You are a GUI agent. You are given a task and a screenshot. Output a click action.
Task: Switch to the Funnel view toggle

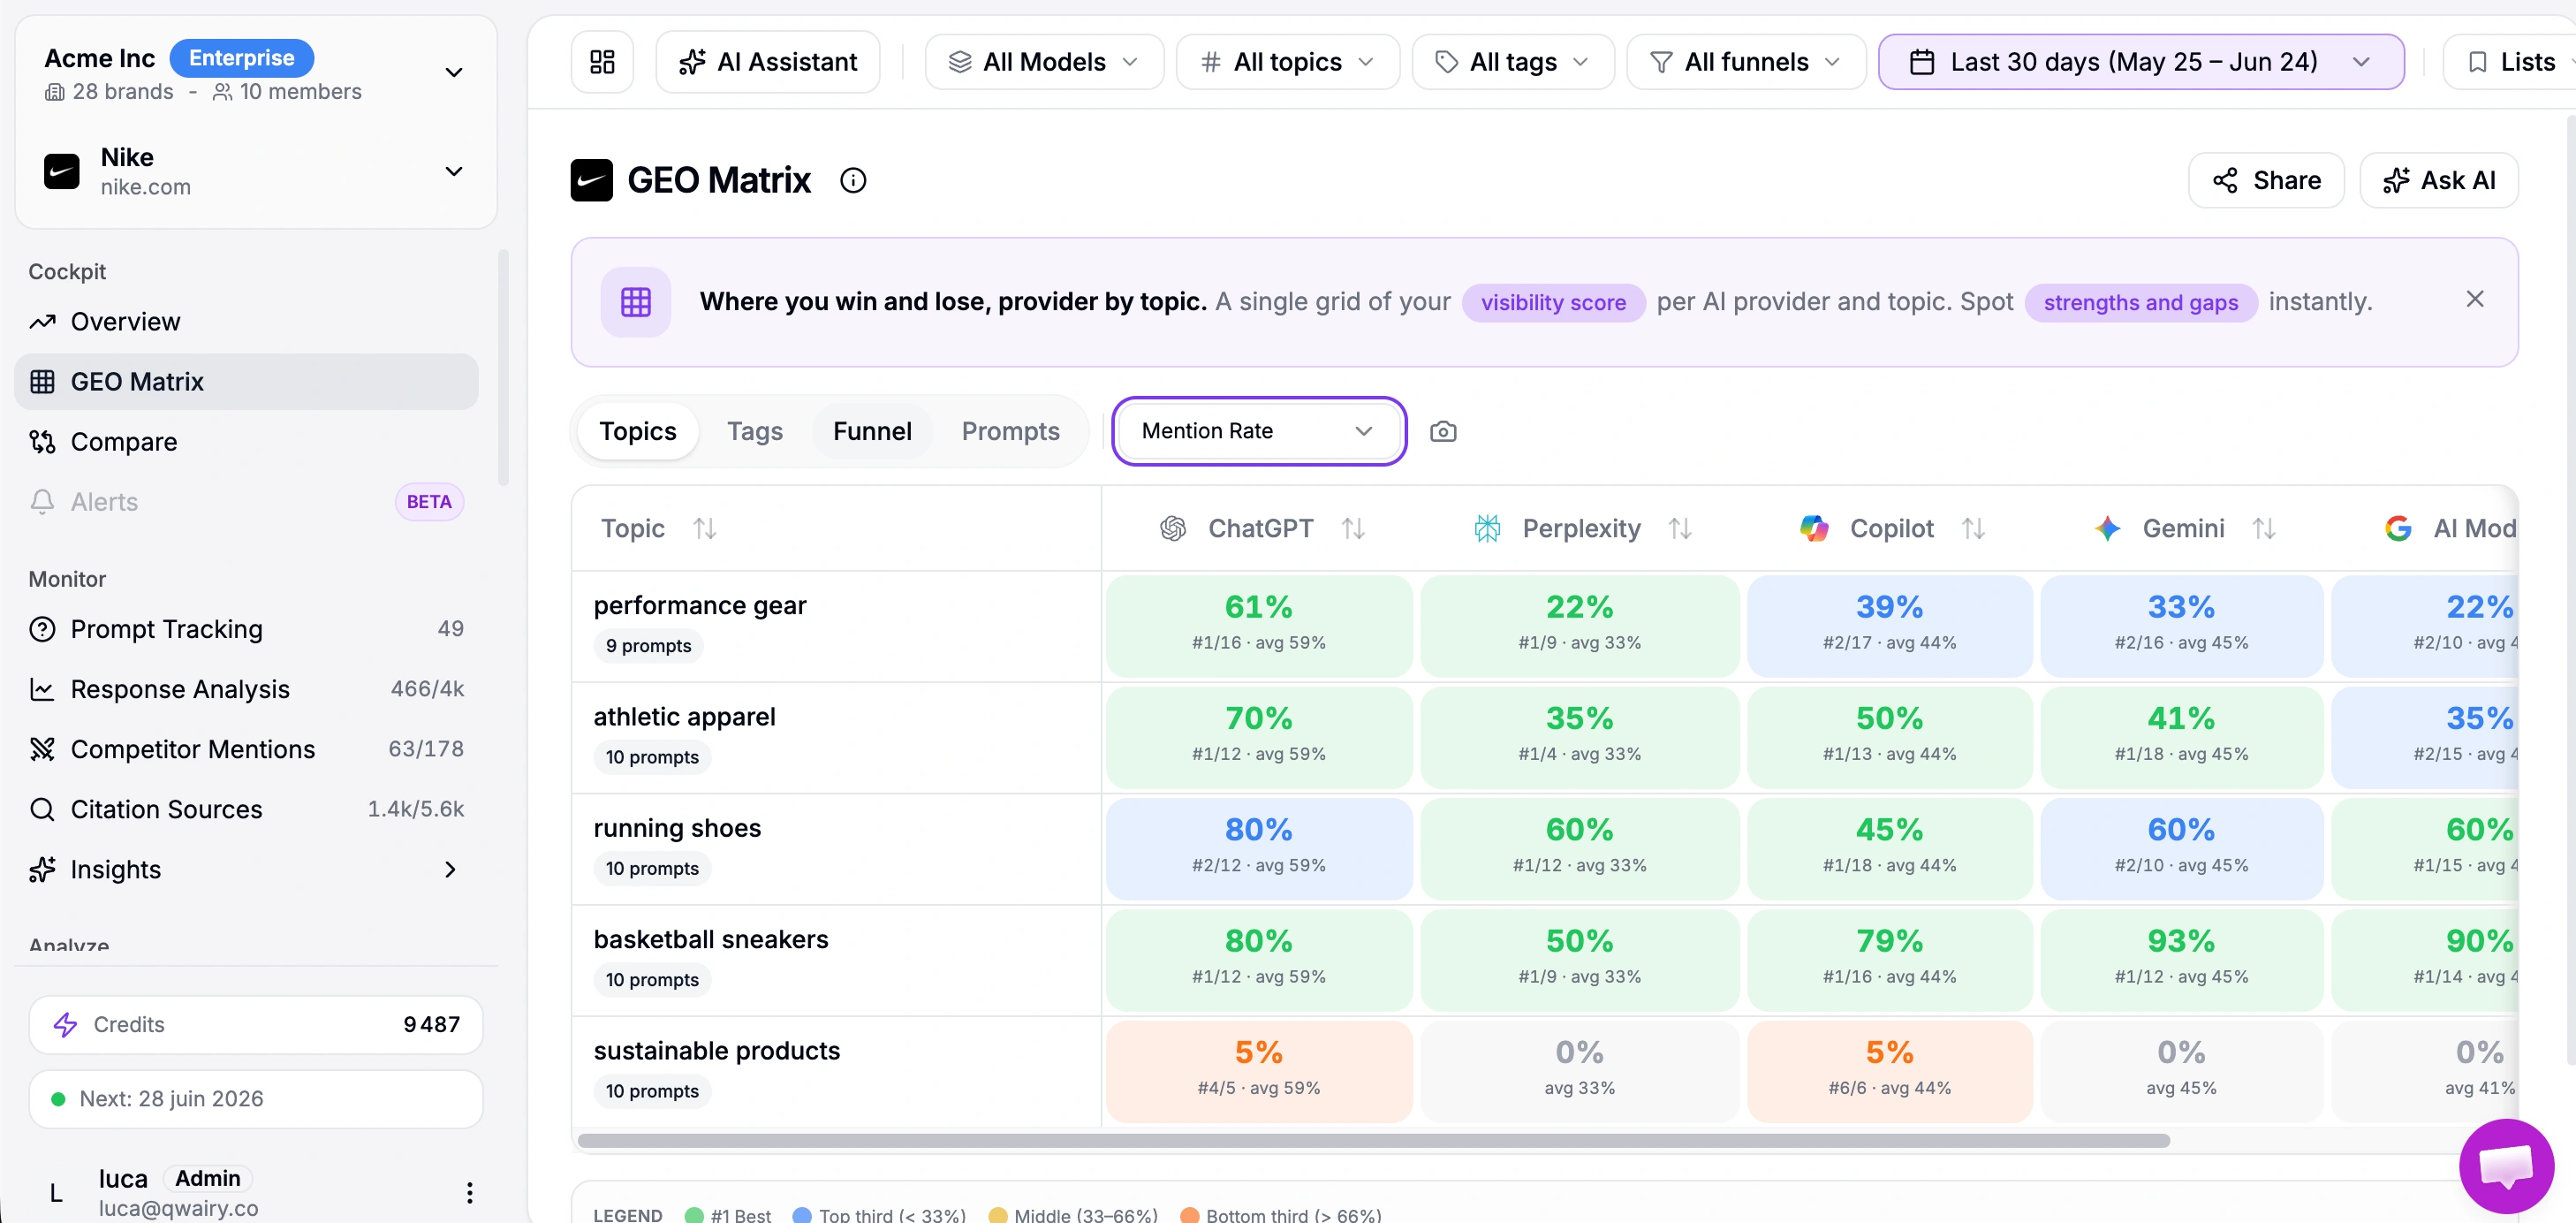872,431
